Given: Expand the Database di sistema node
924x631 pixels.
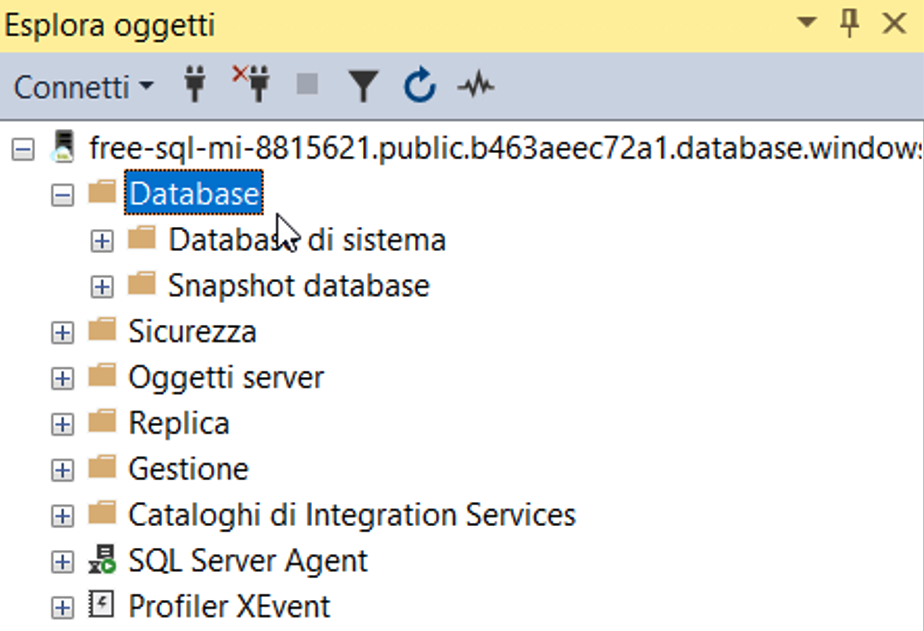Looking at the screenshot, I should tap(102, 241).
